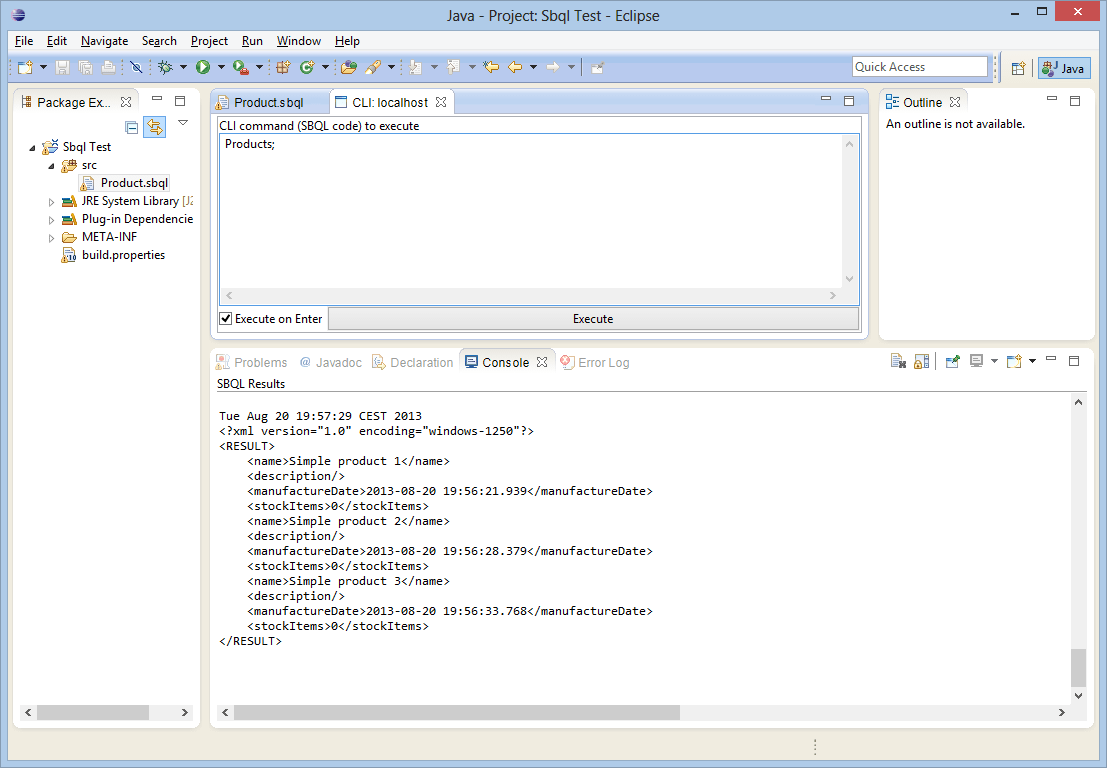The width and height of the screenshot is (1107, 768).
Task: Click the Save toolbar icon
Action: pos(63,67)
